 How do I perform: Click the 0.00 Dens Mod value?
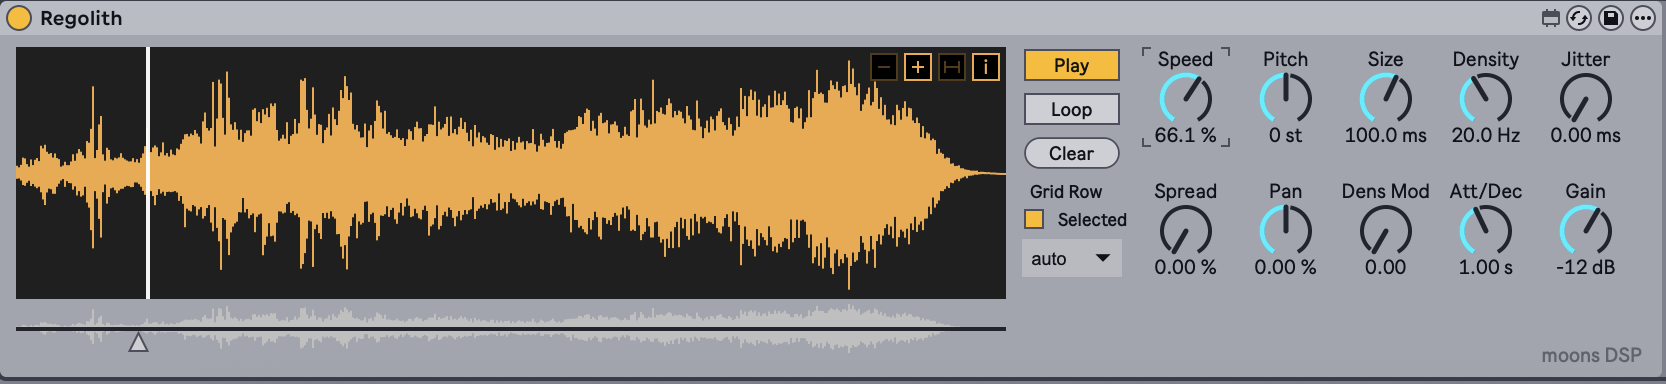coord(1385,267)
